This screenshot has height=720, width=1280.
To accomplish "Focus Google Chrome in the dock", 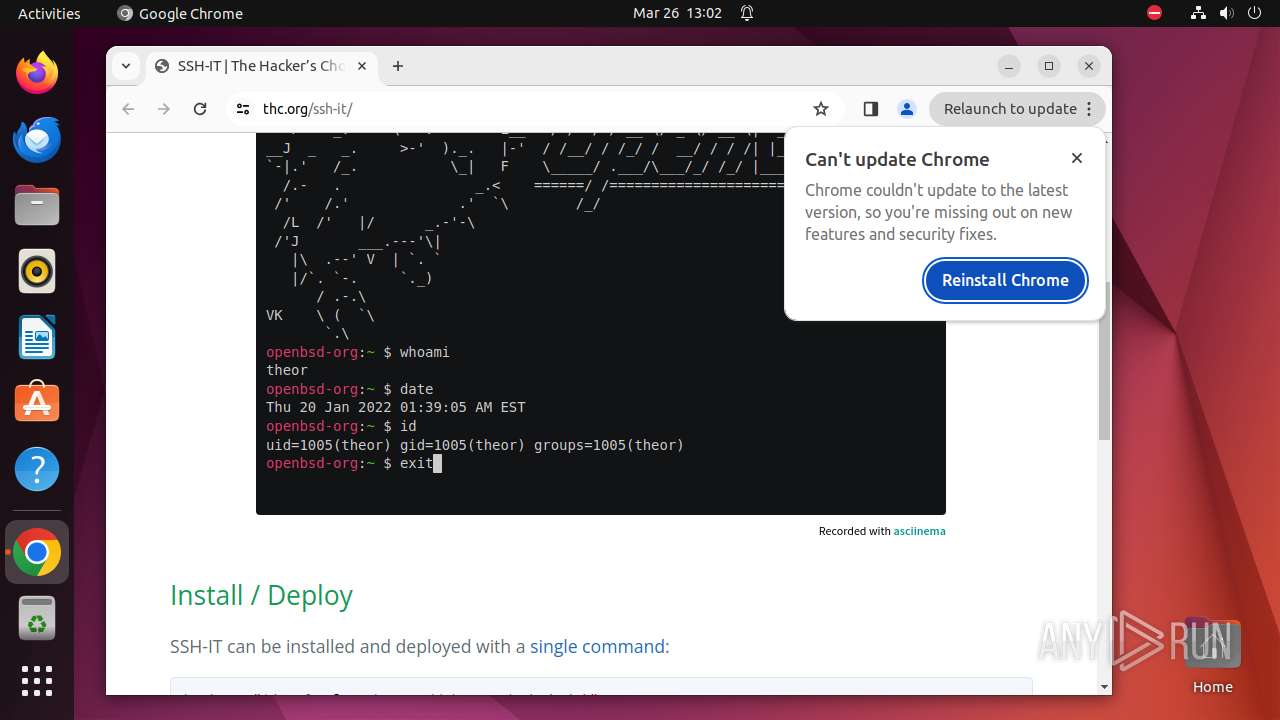I will pyautogui.click(x=37, y=552).
